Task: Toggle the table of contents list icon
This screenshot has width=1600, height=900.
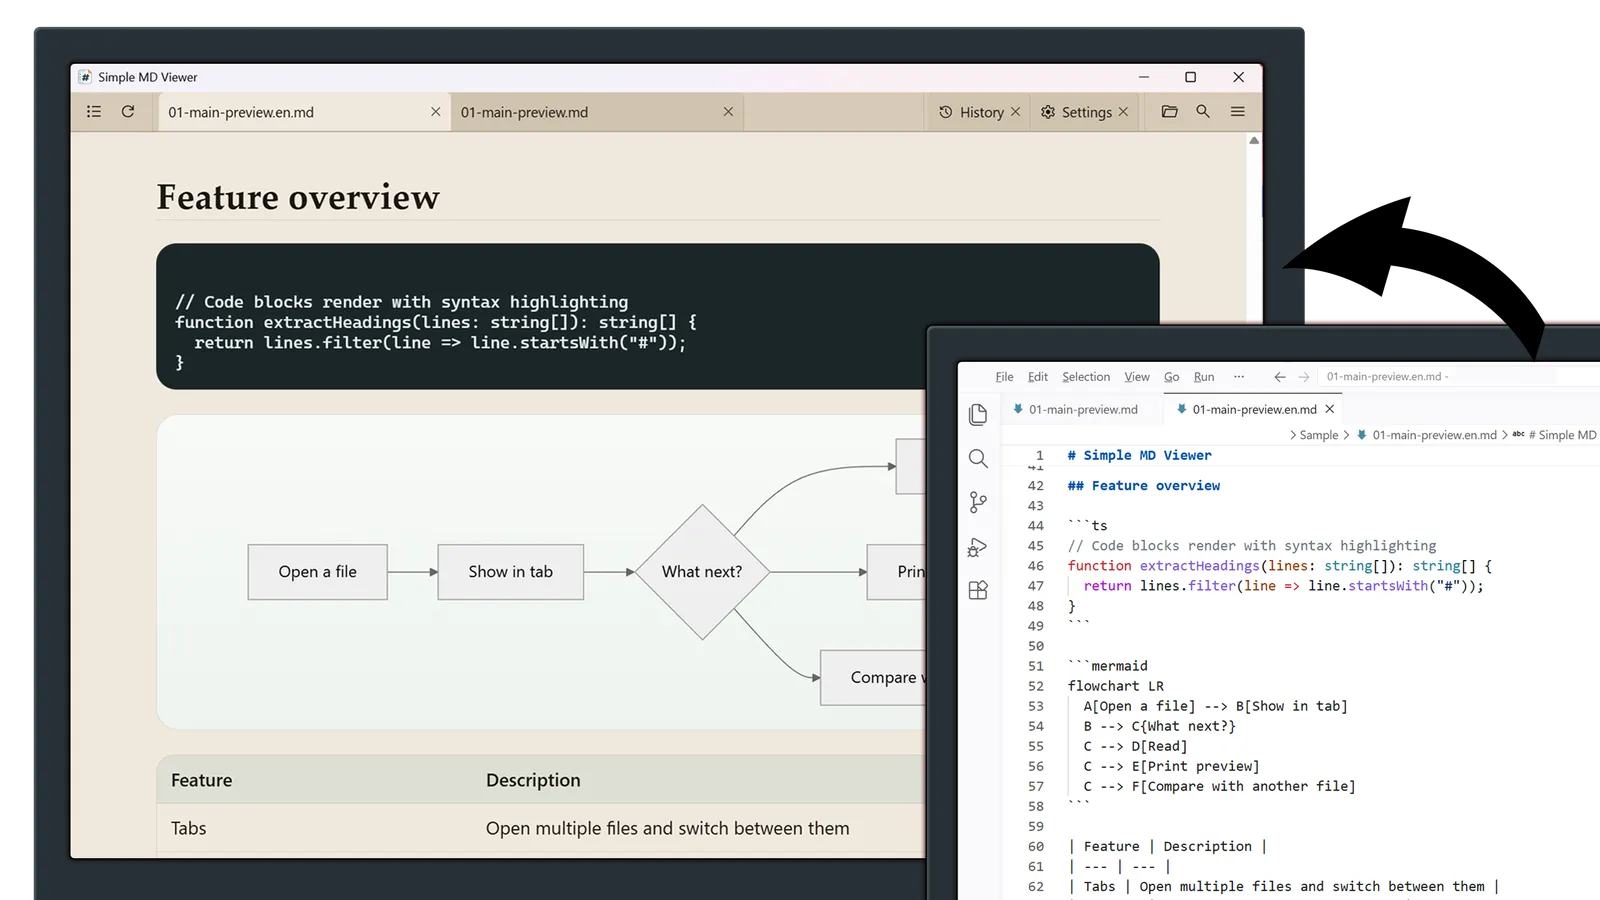Action: point(94,112)
